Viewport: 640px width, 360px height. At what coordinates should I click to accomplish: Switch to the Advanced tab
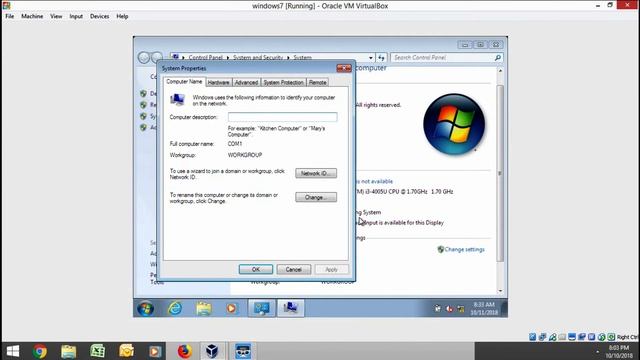tap(246, 82)
